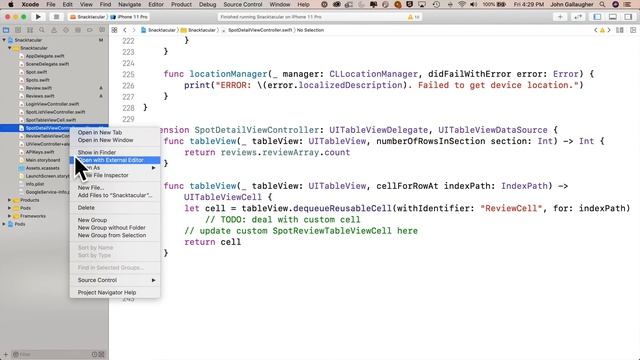This screenshot has height=360, width=640.
Task: Add new file with plus at navigator bottom
Action: 5,354
